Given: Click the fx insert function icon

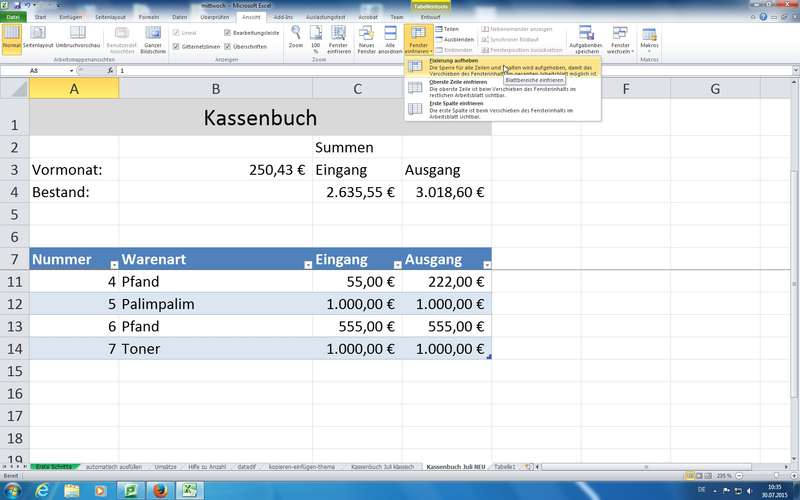Looking at the screenshot, I should point(110,70).
